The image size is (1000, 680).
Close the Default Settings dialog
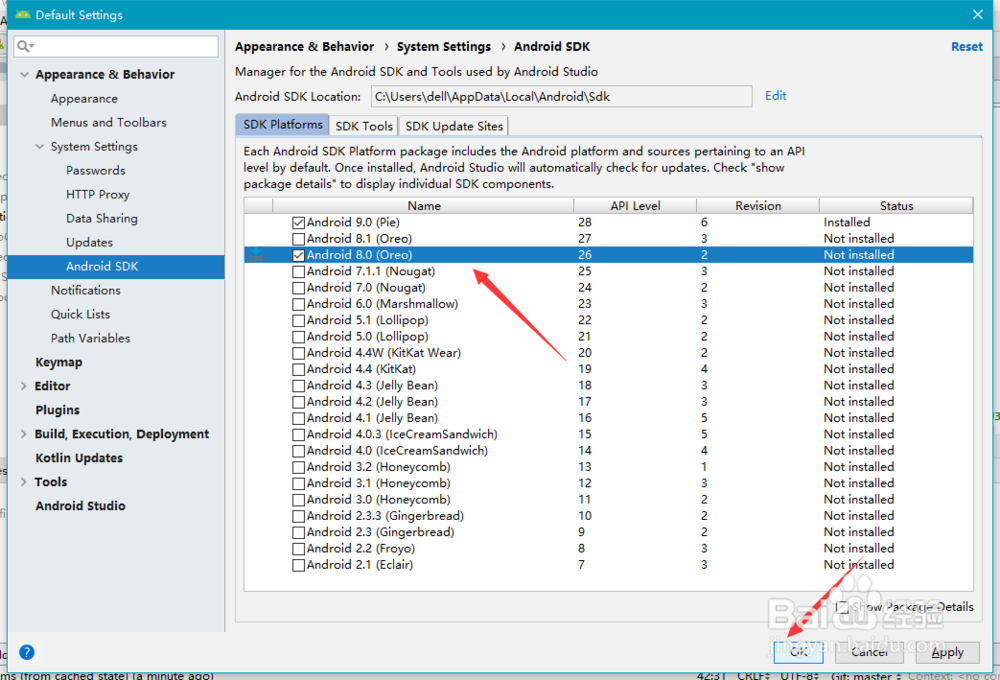[x=977, y=14]
